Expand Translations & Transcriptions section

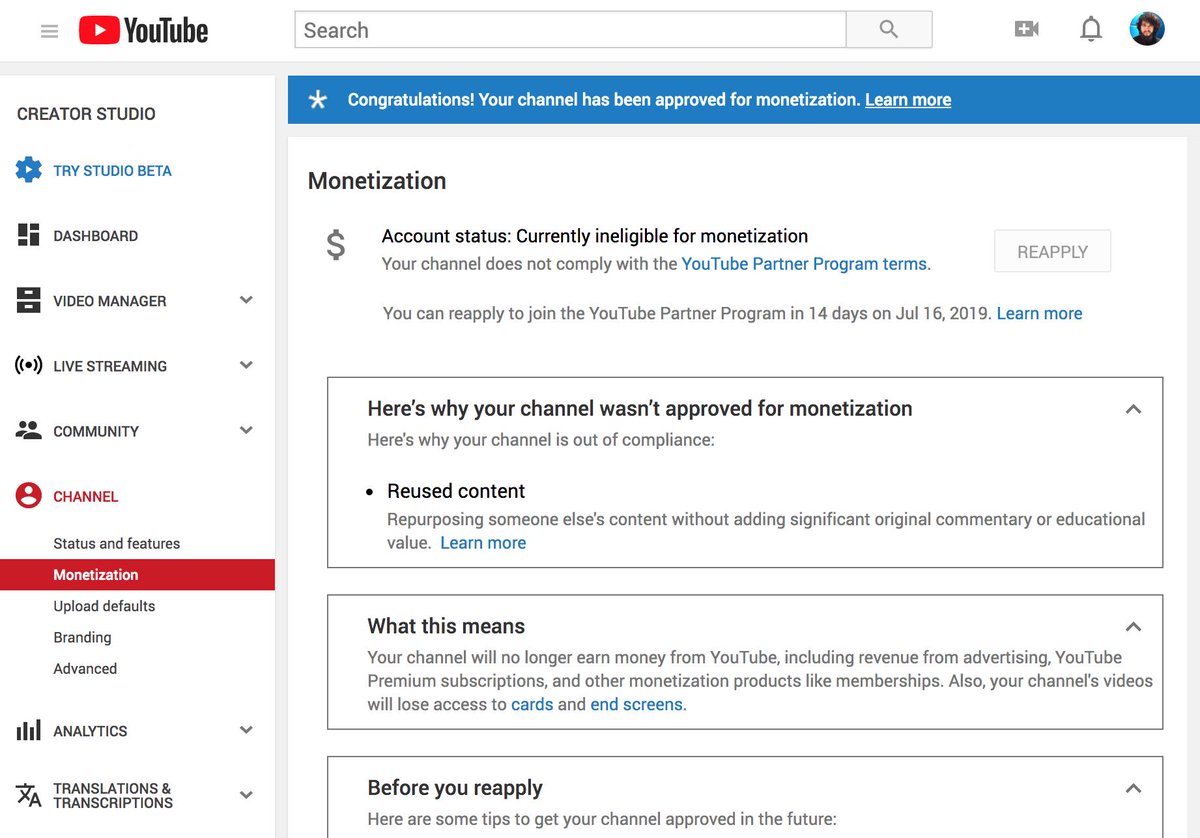246,795
